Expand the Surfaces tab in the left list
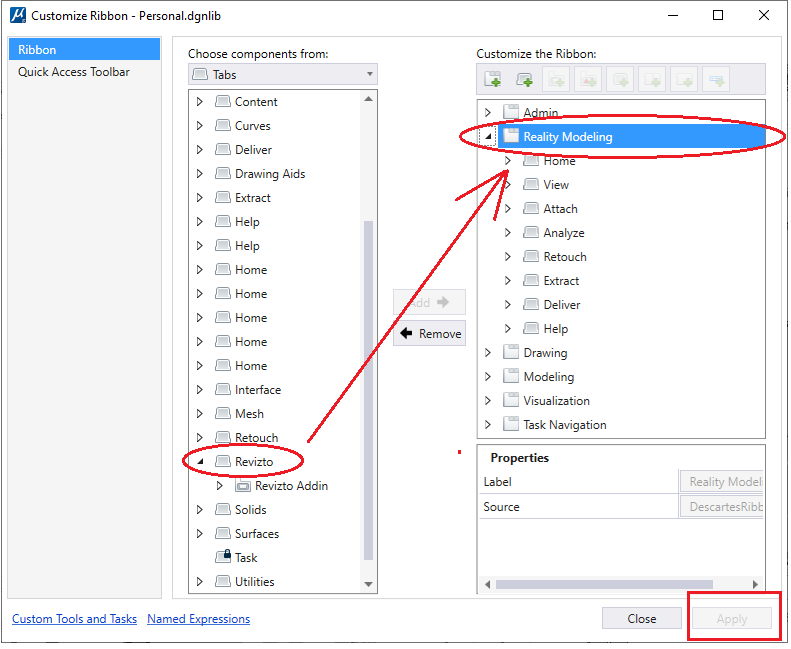Screen dimensions: 791x649 pos(200,534)
